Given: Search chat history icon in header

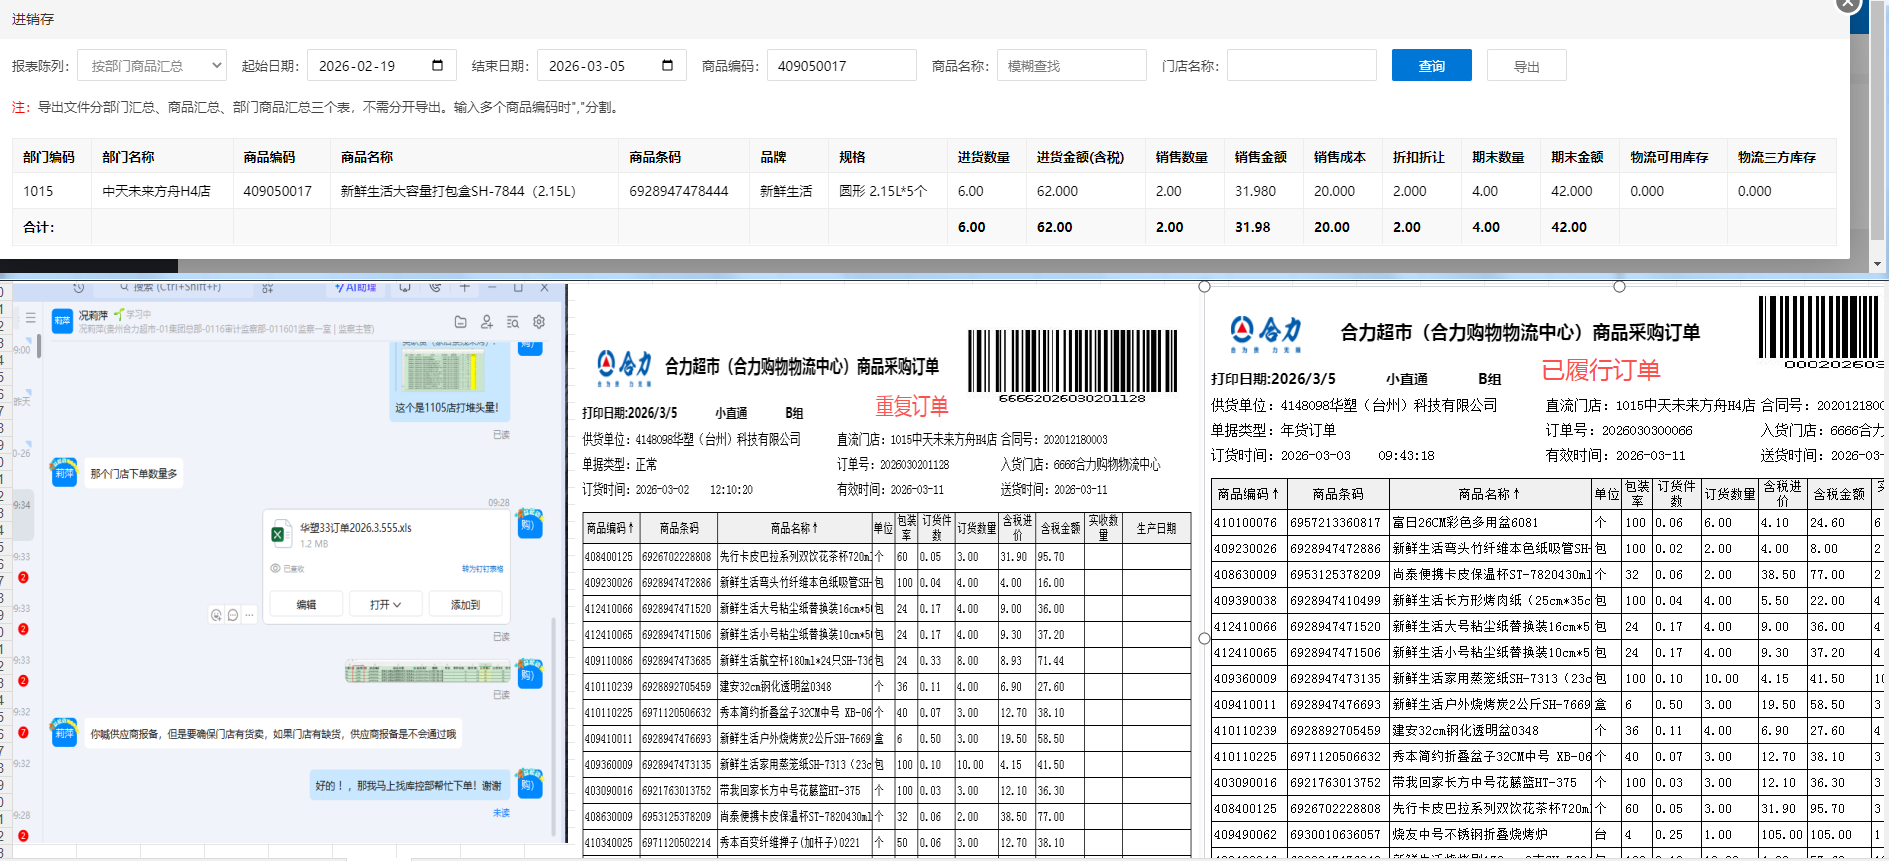Looking at the screenshot, I should point(512,322).
